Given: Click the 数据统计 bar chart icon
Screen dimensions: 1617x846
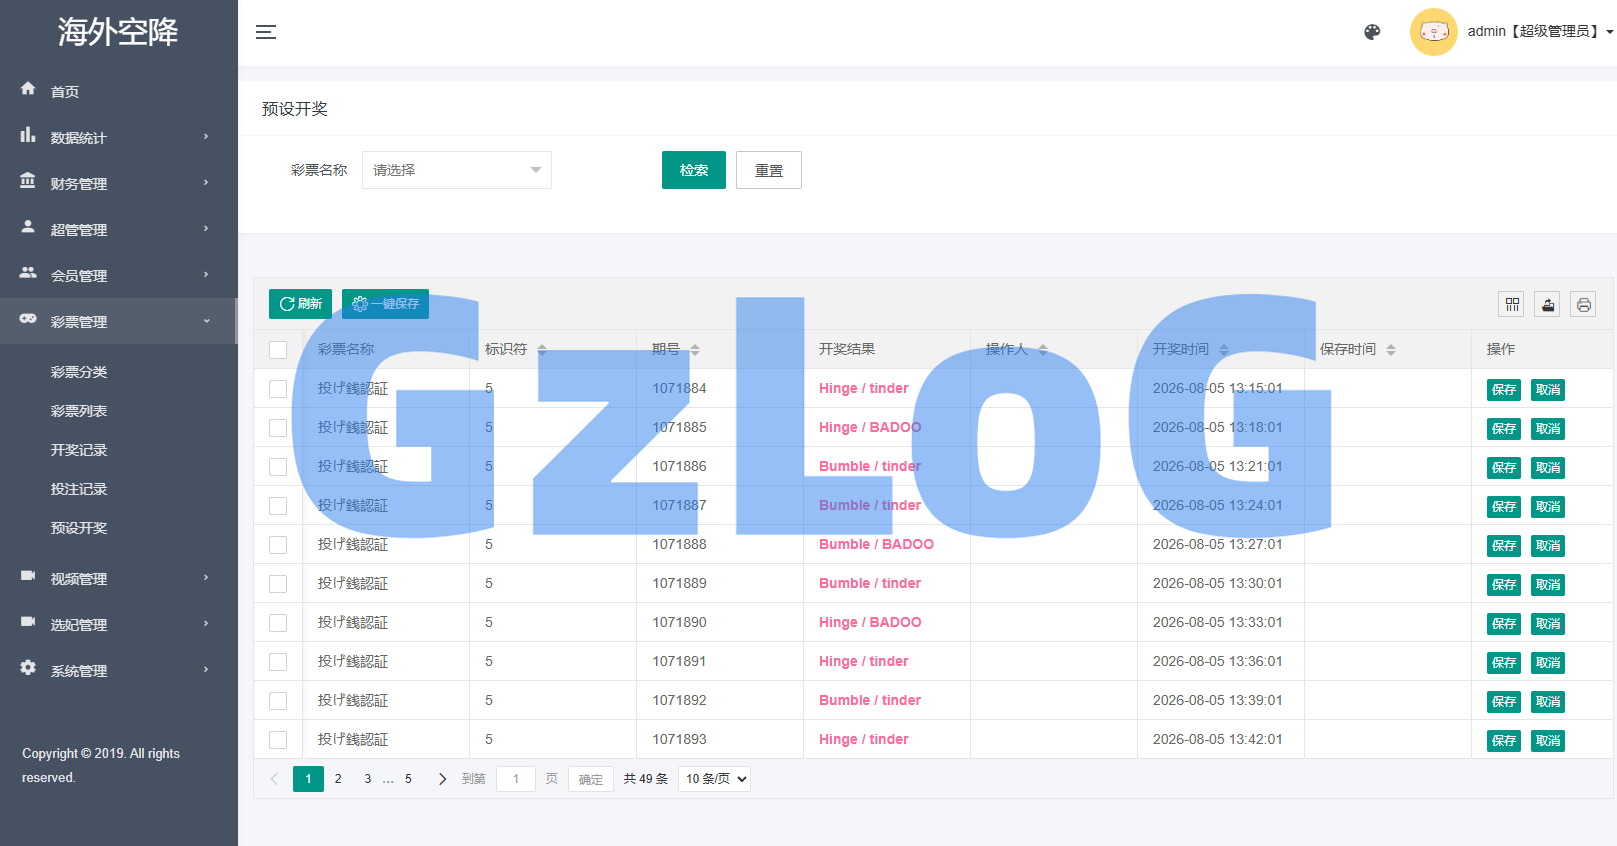Looking at the screenshot, I should tap(28, 135).
